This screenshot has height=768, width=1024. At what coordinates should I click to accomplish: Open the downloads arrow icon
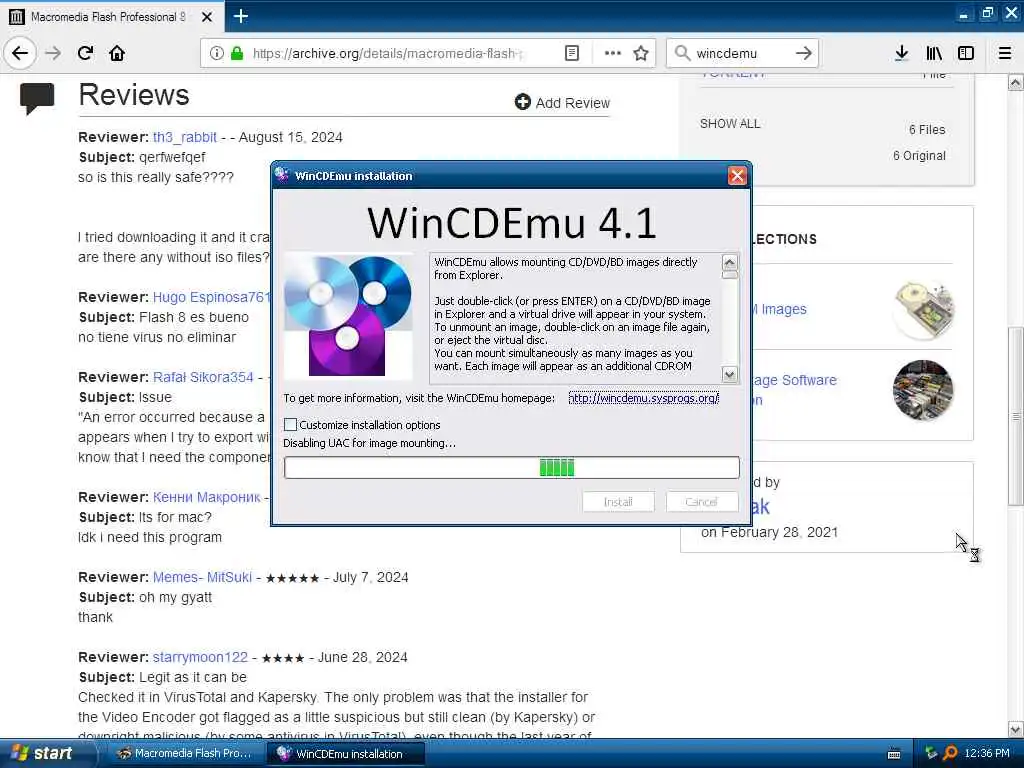(x=901, y=53)
